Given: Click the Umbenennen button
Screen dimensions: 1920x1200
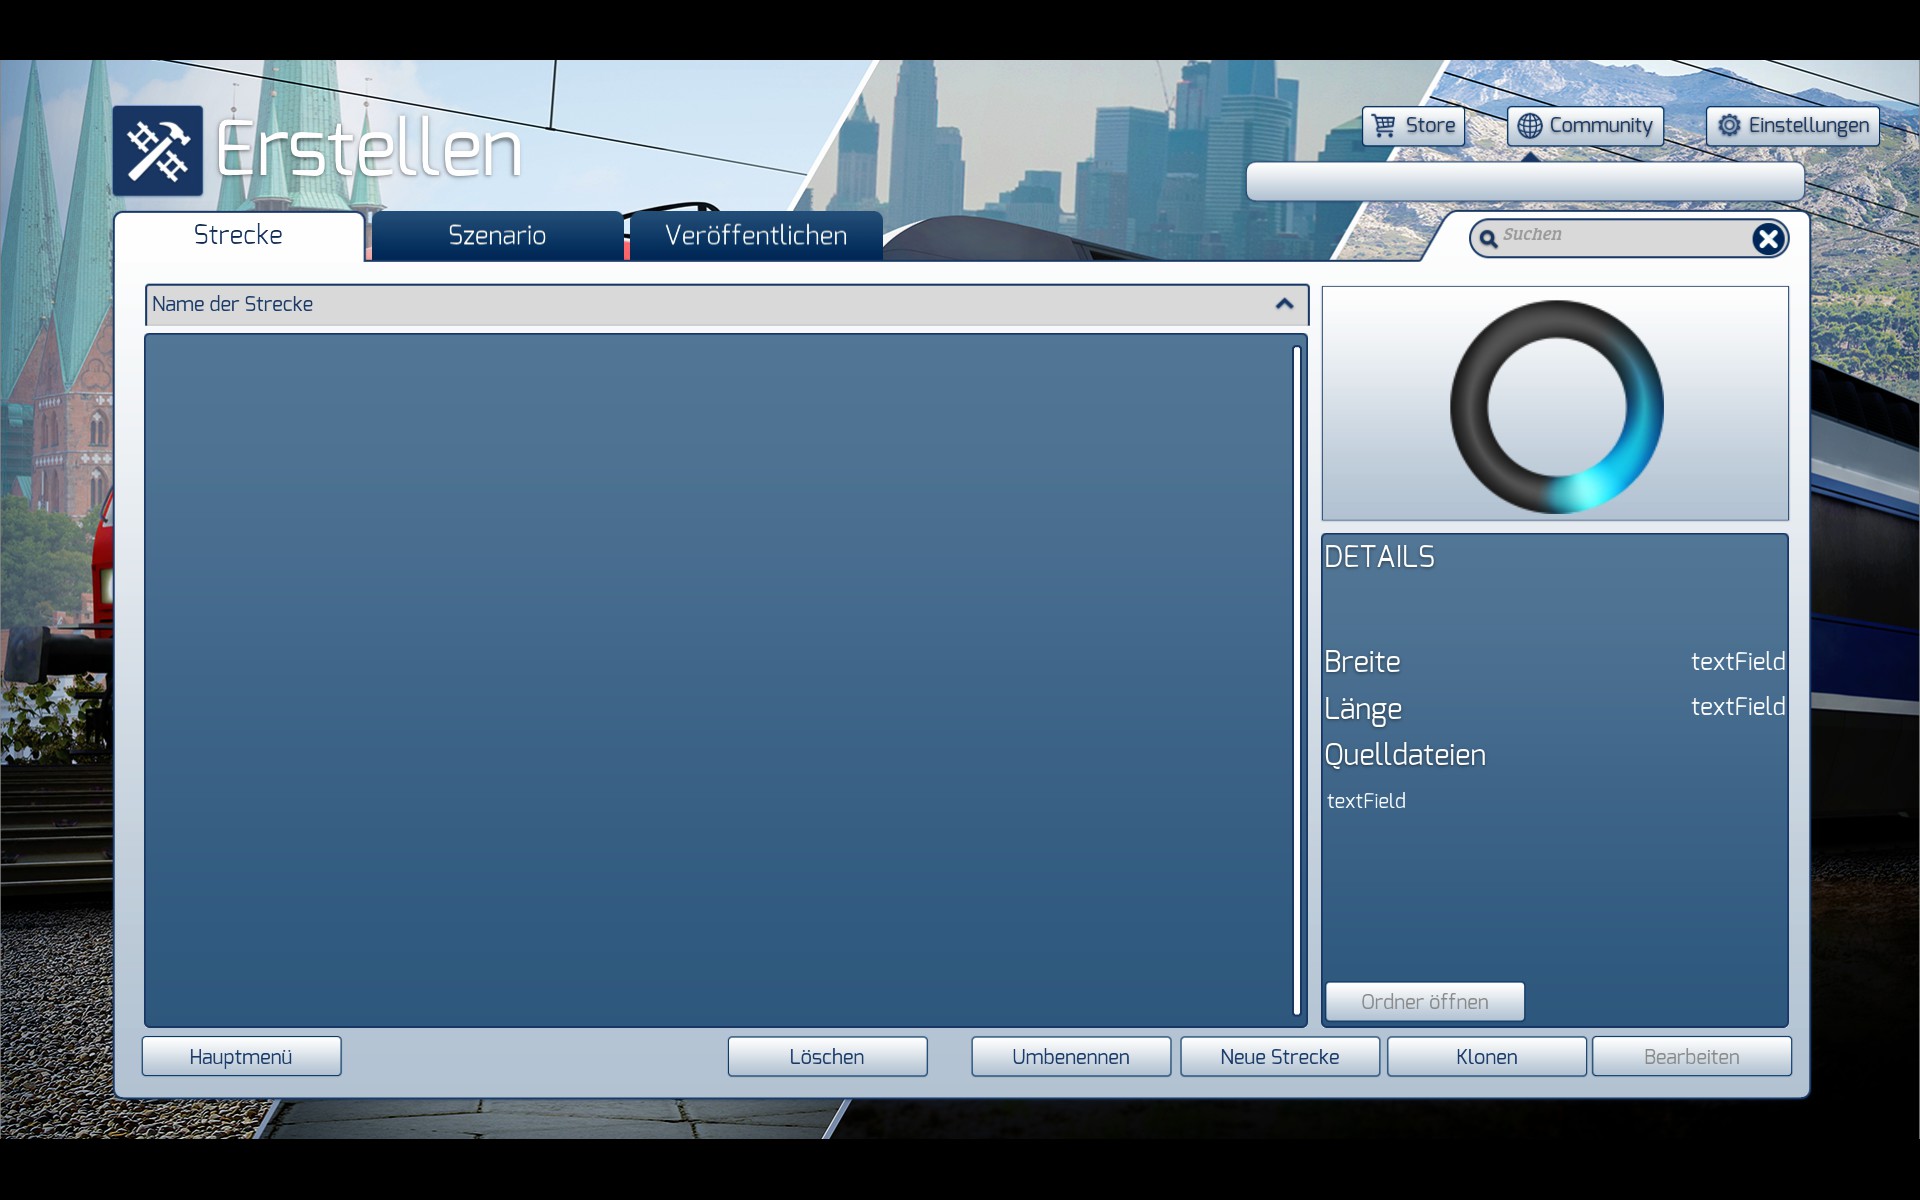Looking at the screenshot, I should (x=1070, y=1057).
